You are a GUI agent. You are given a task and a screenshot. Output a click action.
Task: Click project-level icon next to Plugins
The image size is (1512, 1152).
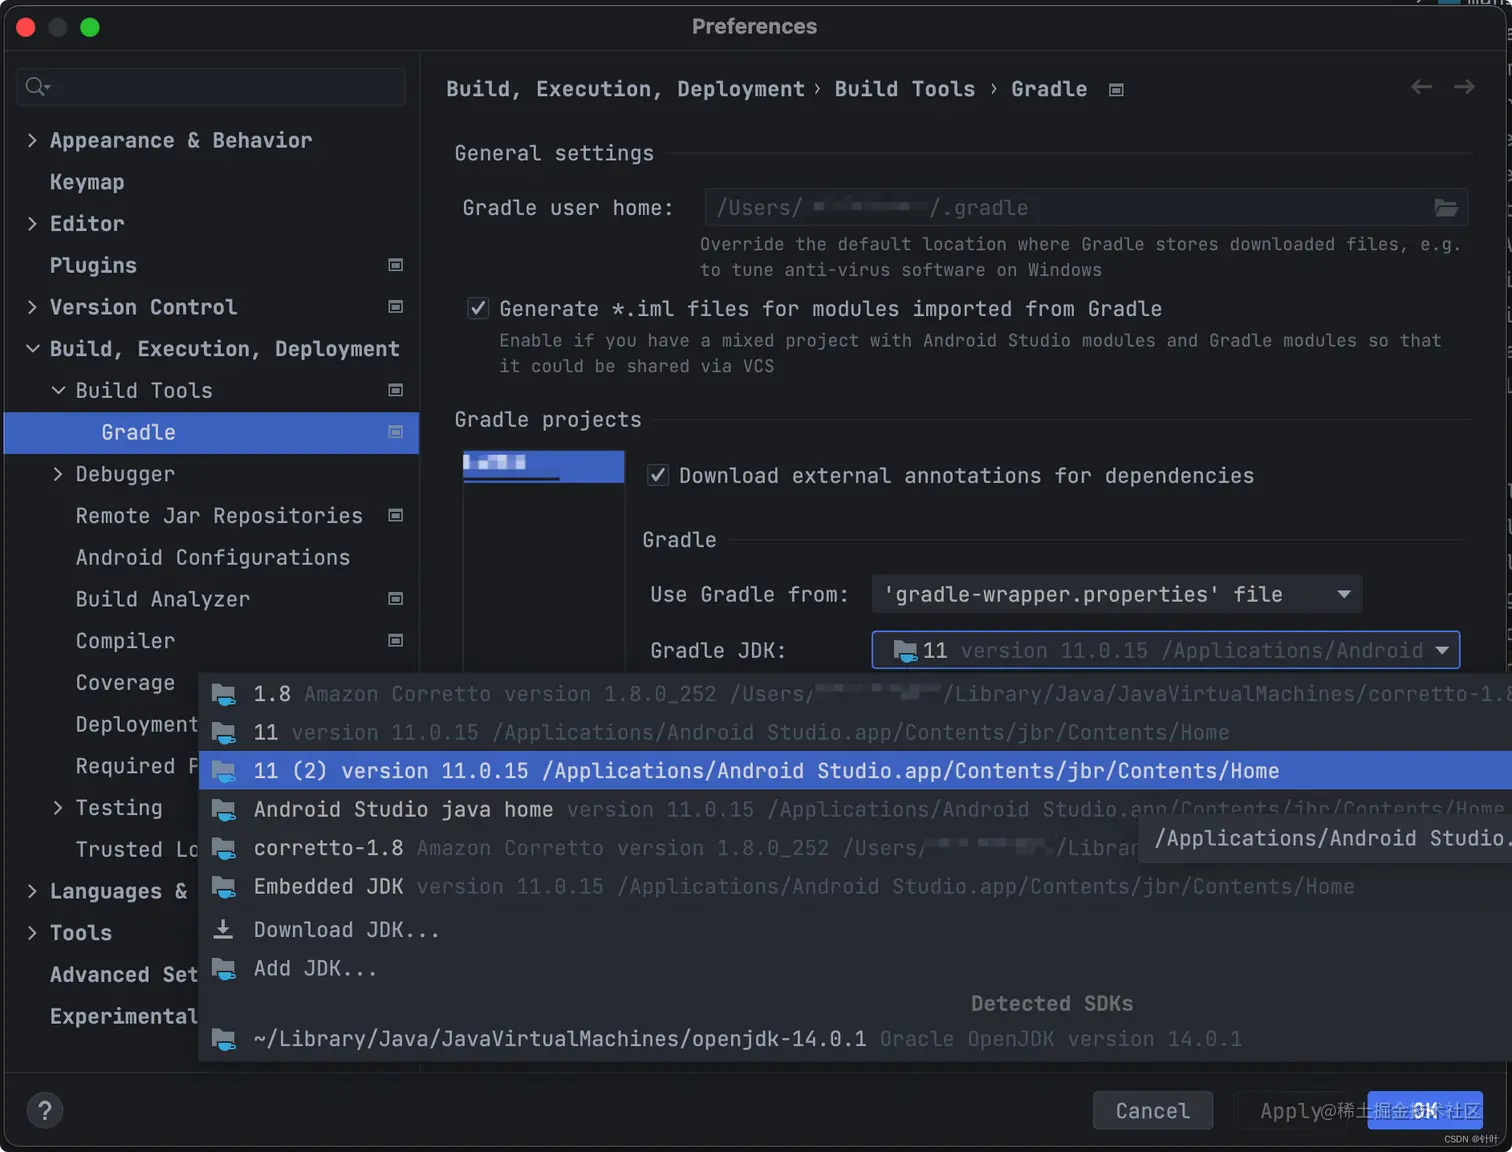click(395, 265)
